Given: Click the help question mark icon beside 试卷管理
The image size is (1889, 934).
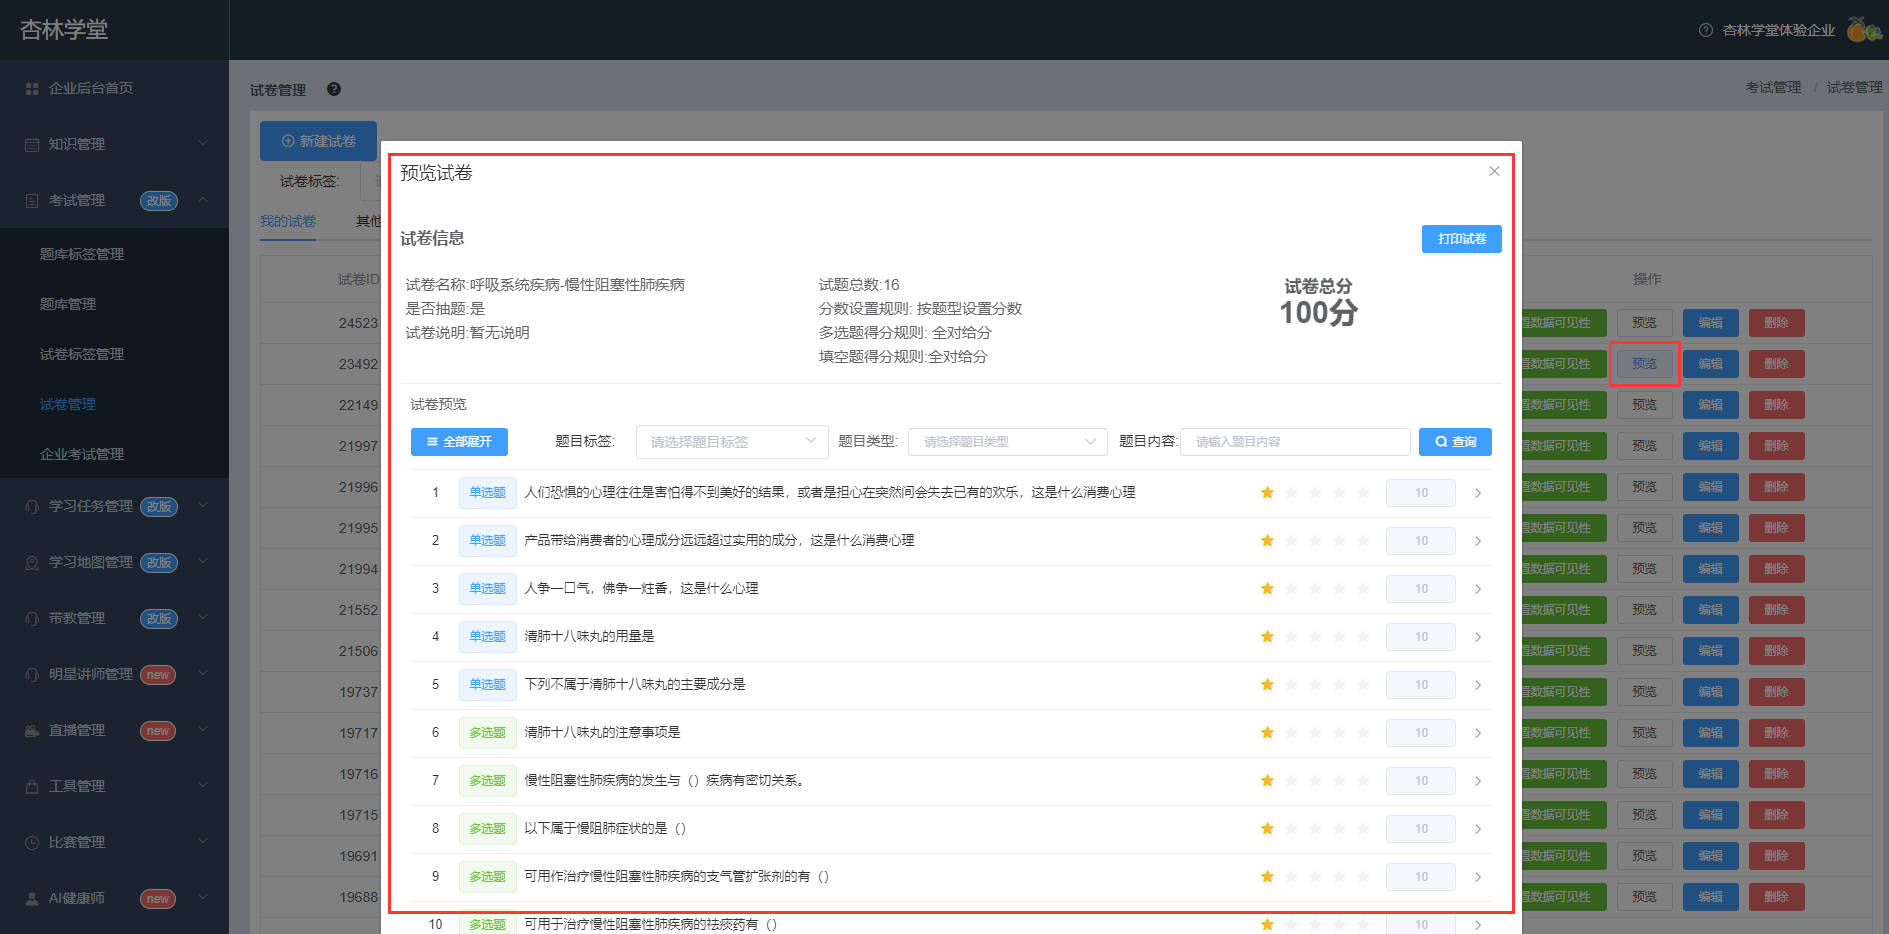Looking at the screenshot, I should pyautogui.click(x=334, y=89).
